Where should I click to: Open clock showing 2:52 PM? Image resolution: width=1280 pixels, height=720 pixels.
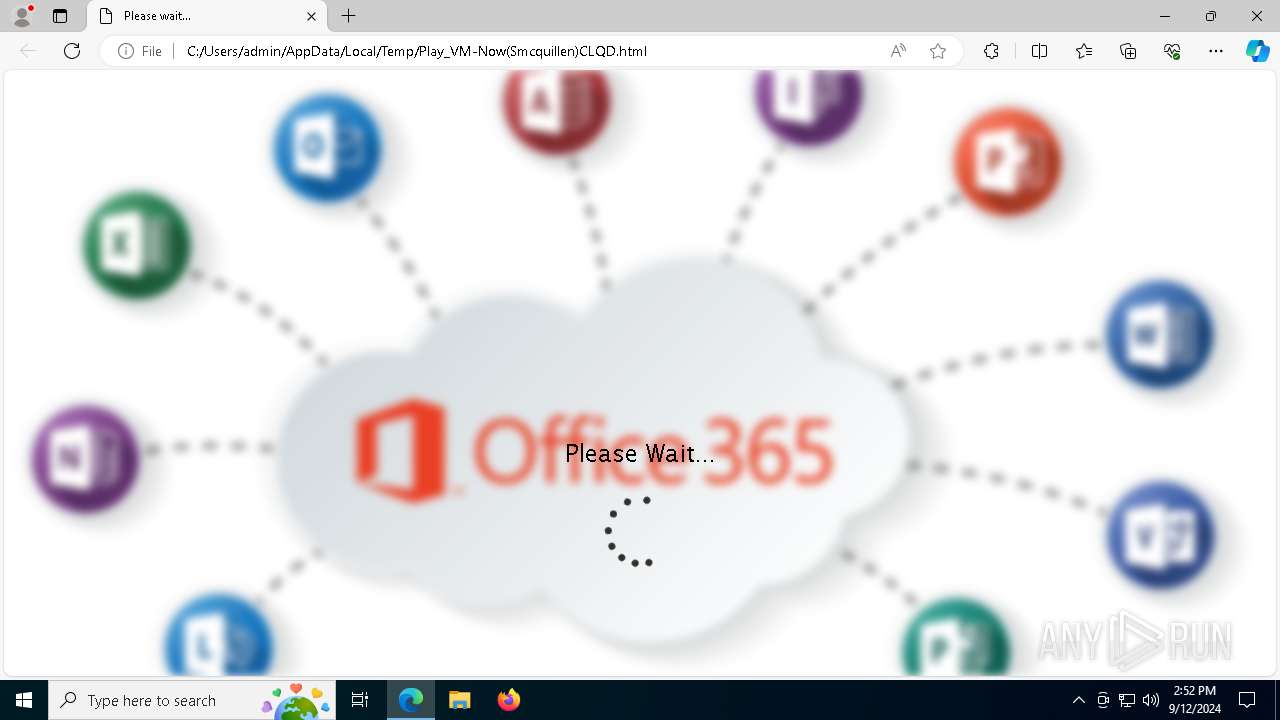(1194, 700)
